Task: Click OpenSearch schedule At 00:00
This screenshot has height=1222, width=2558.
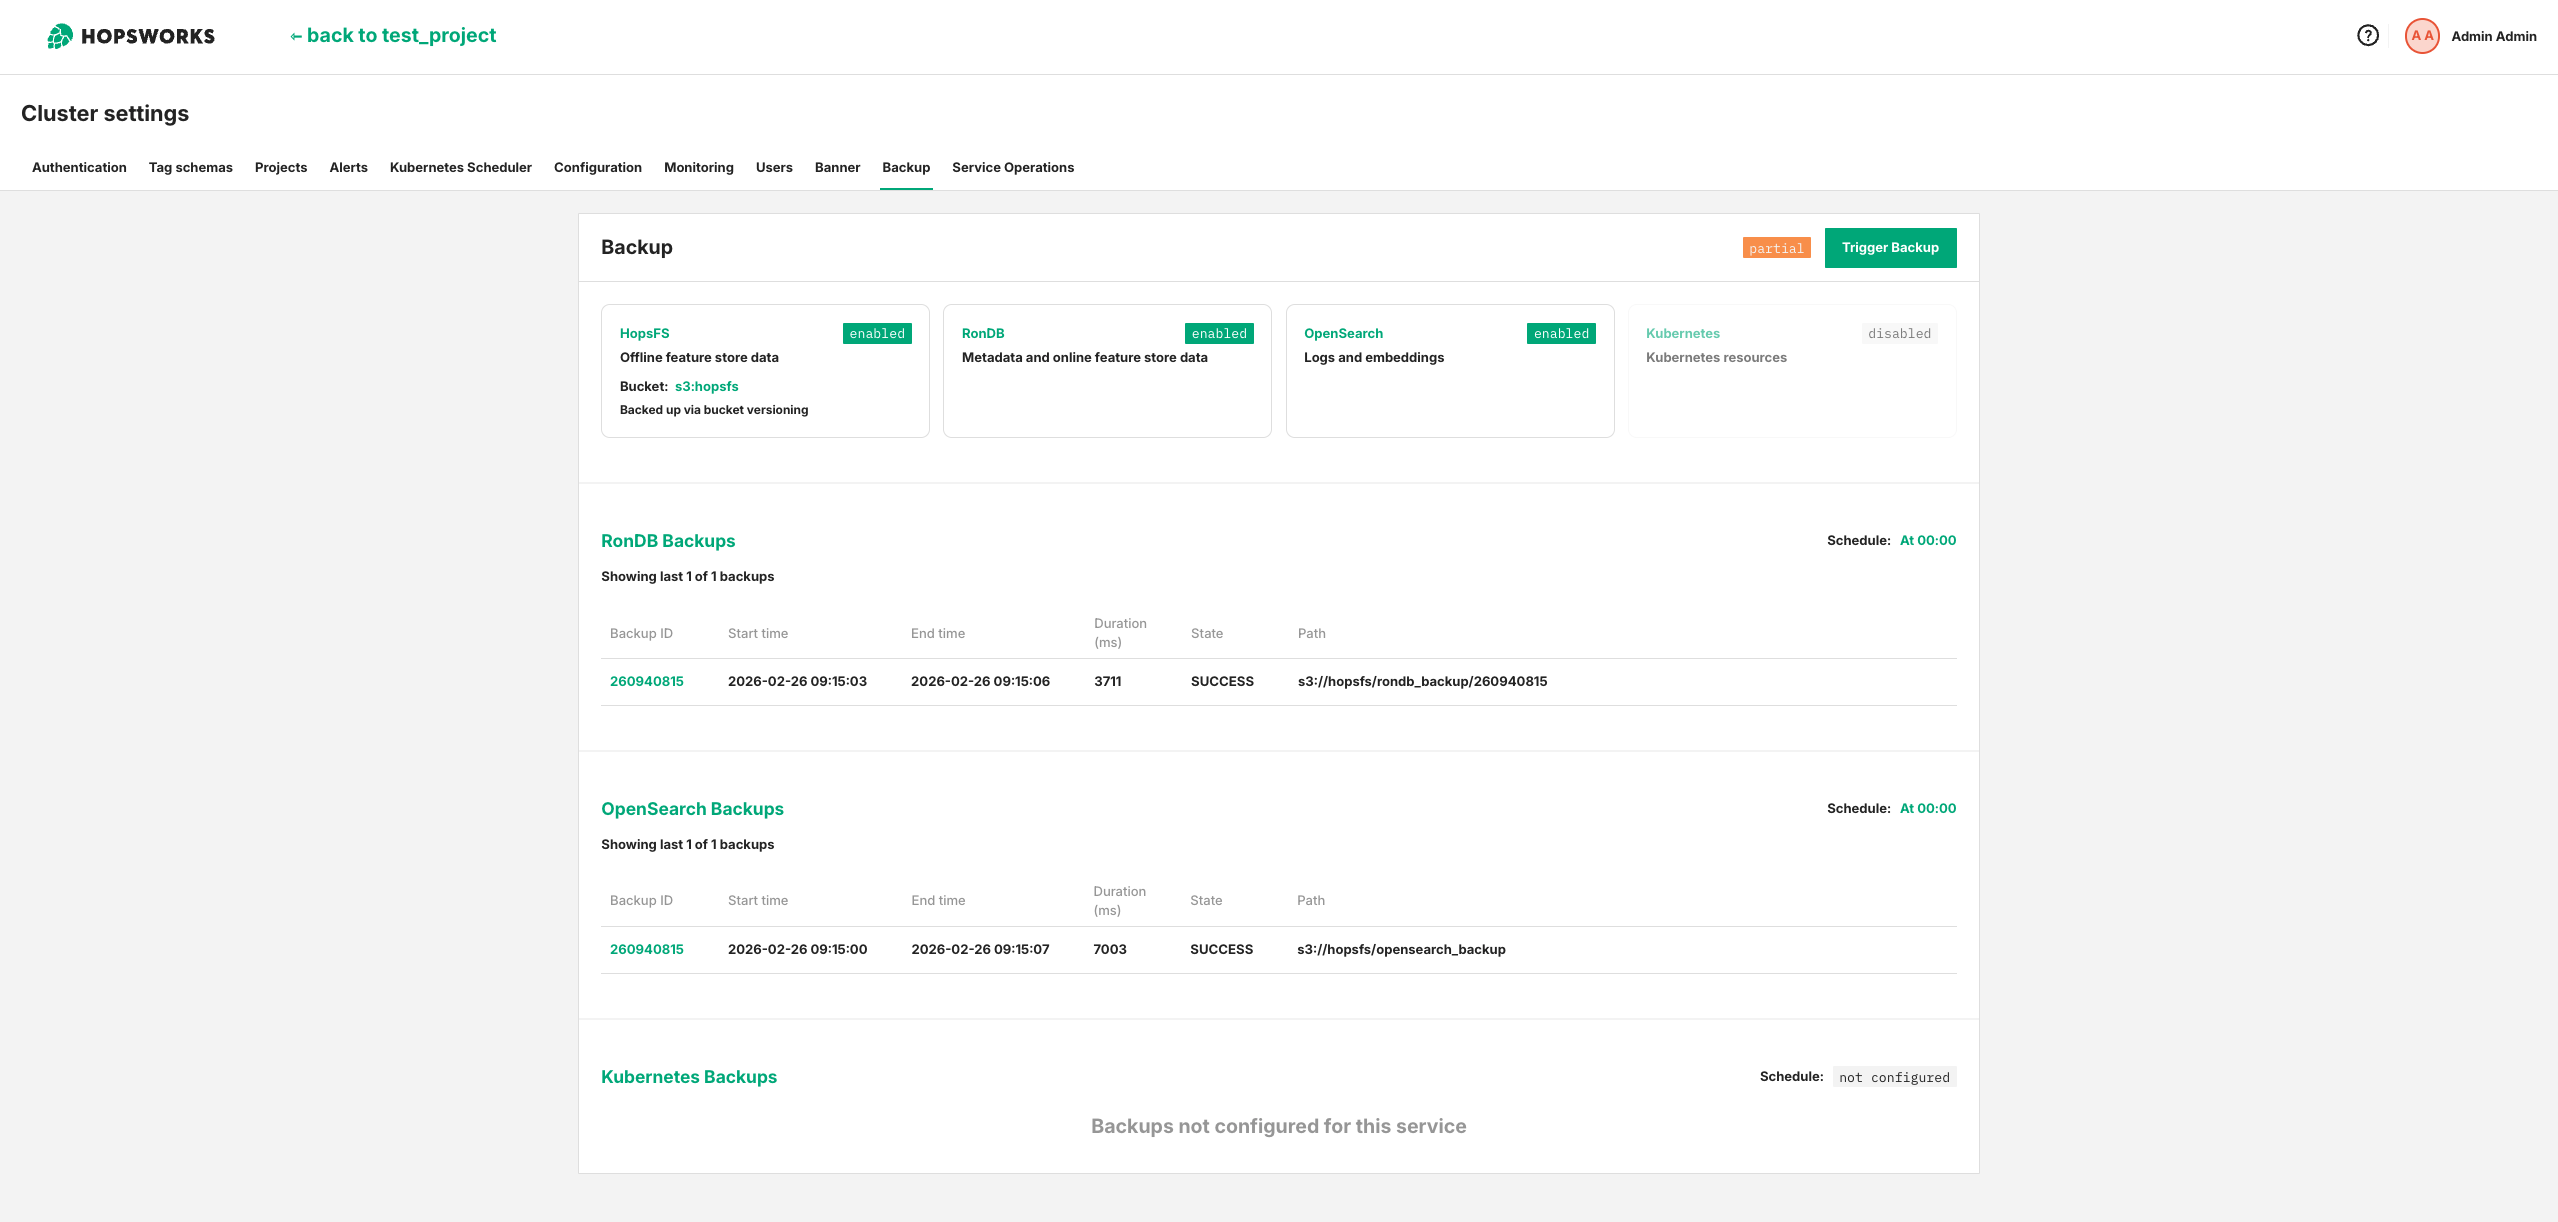Action: [x=1928, y=808]
